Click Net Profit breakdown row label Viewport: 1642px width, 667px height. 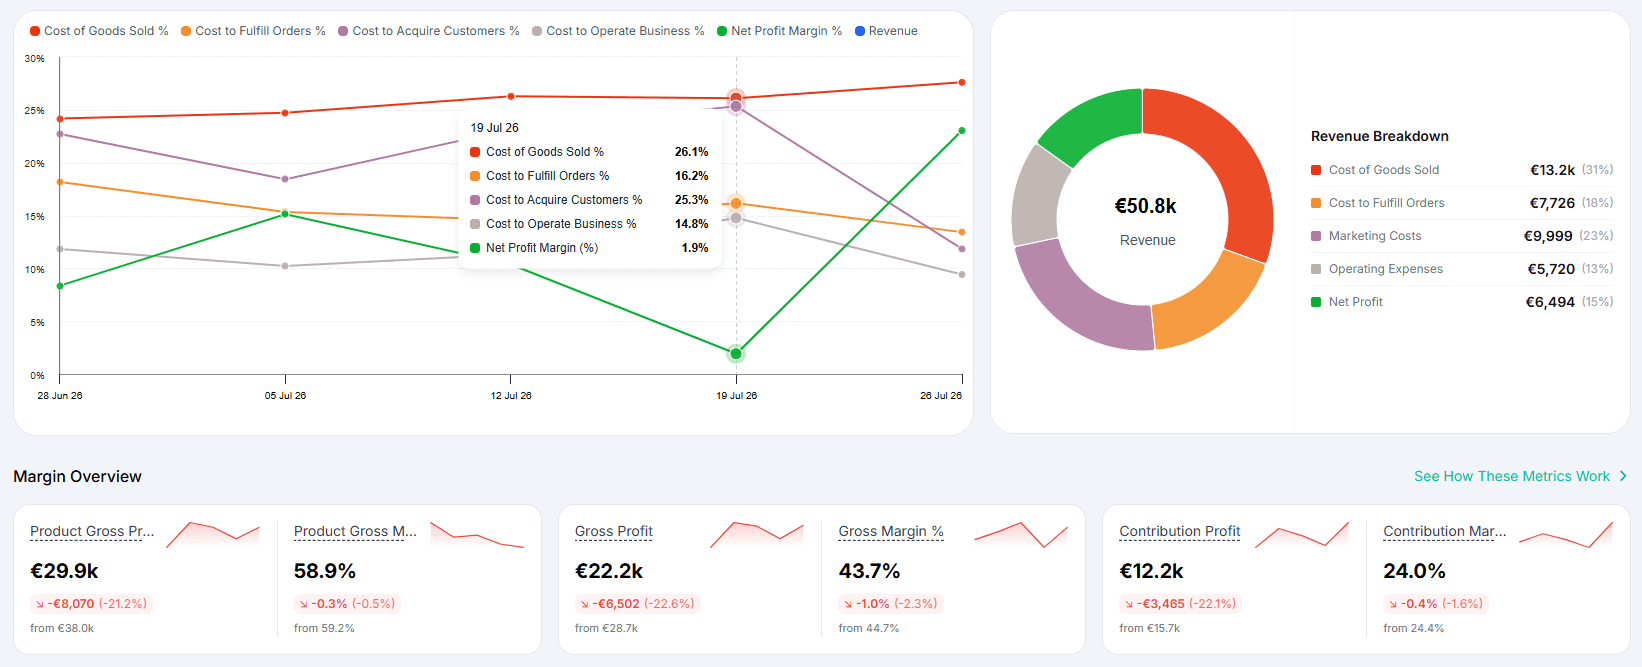tap(1356, 302)
